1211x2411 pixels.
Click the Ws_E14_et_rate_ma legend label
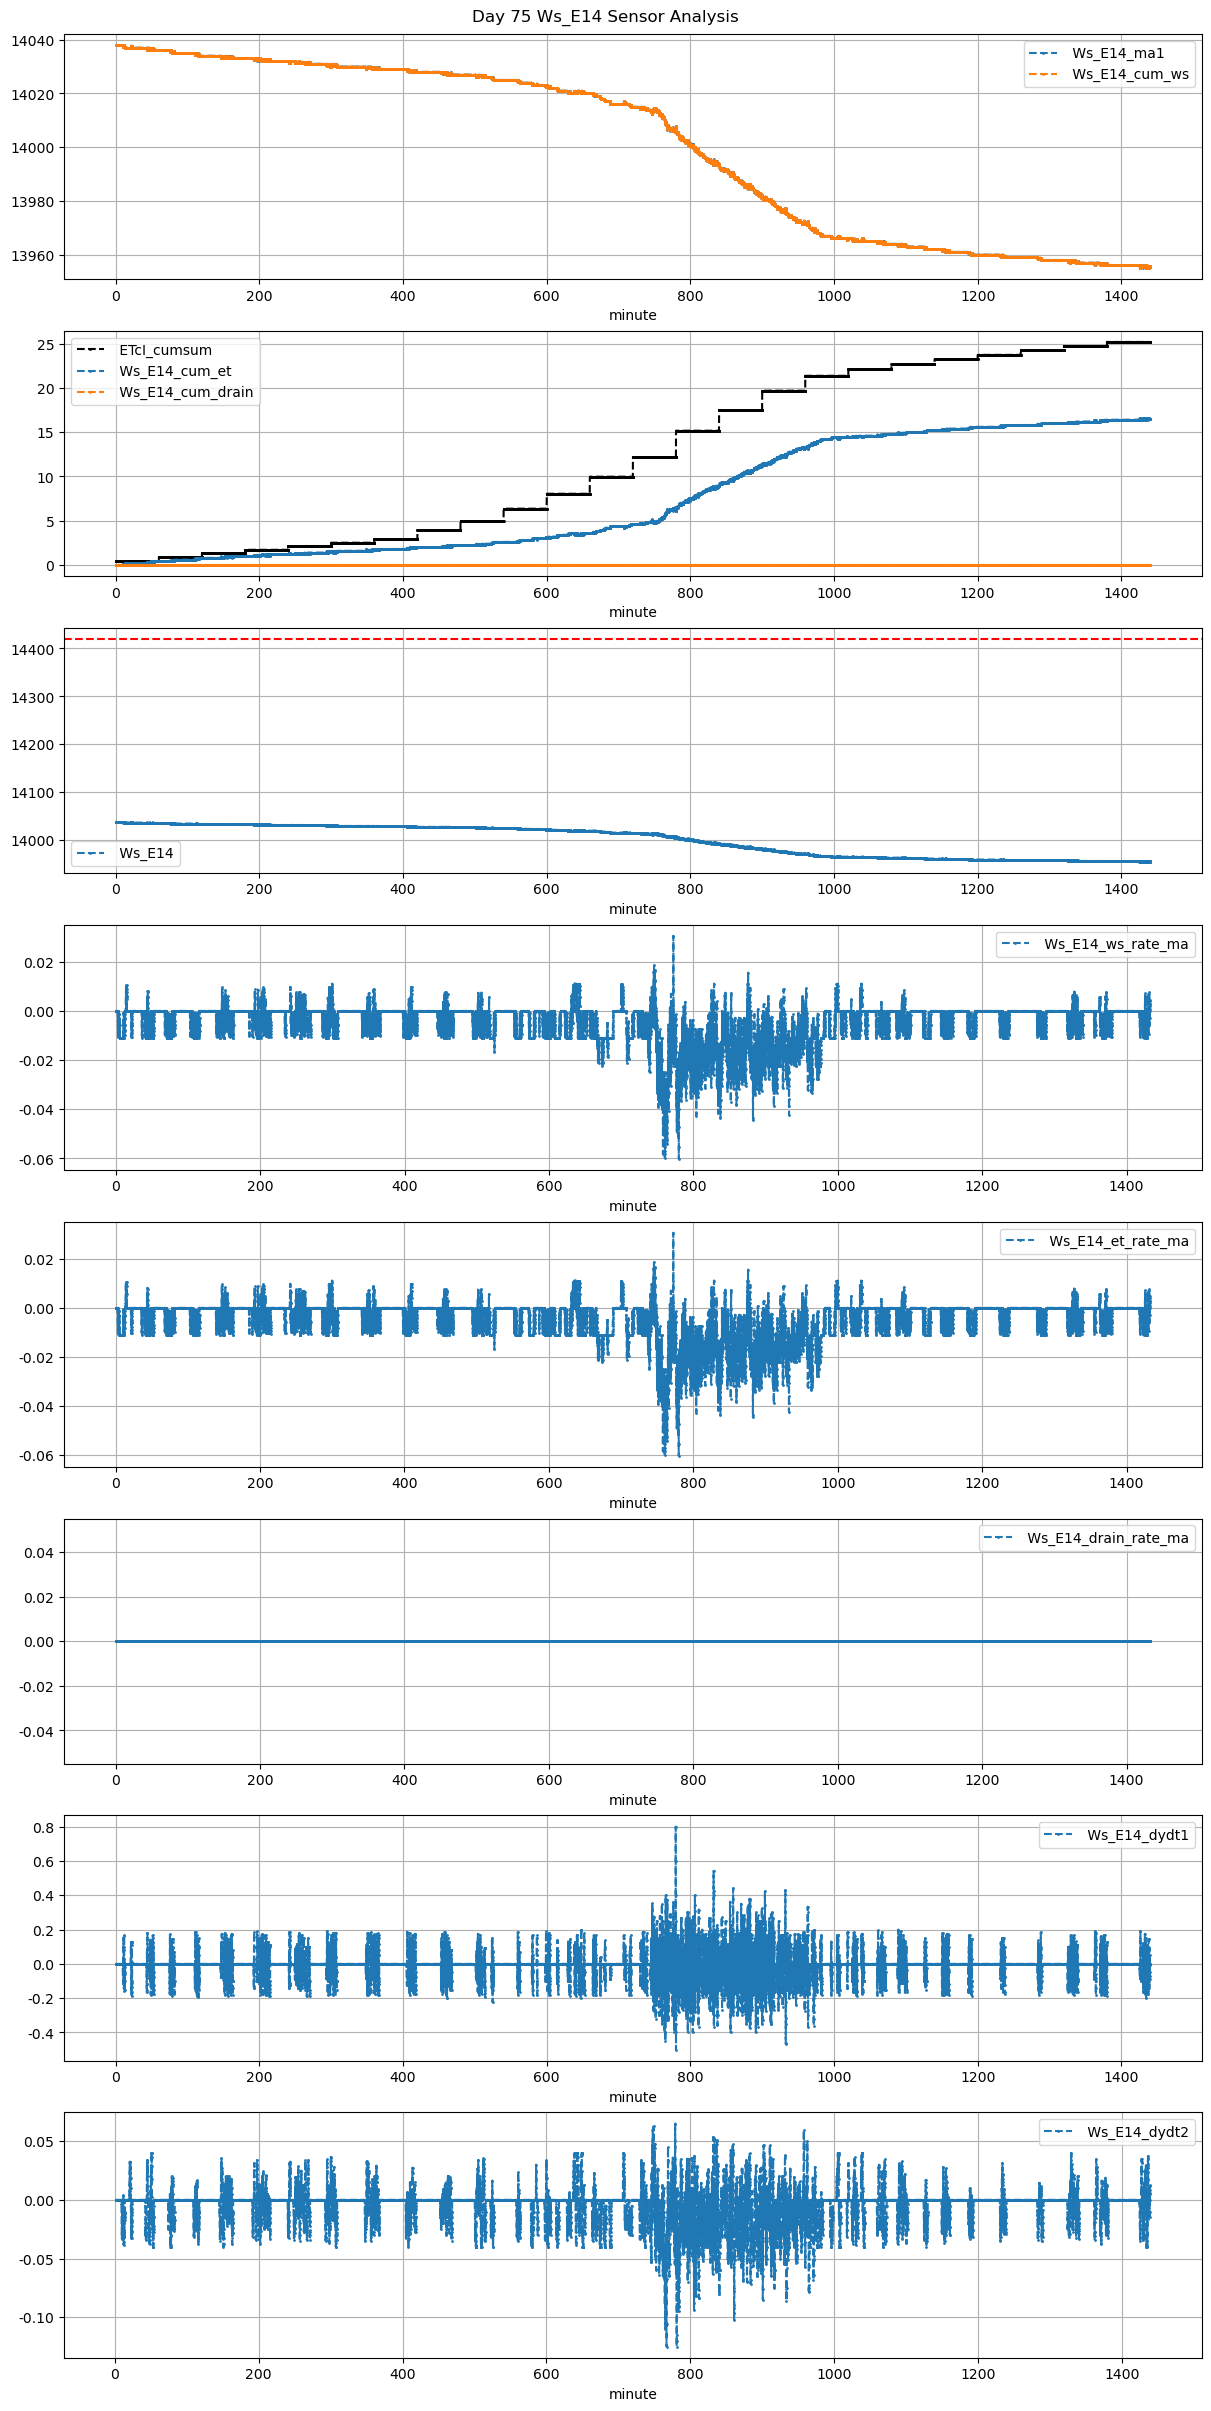pyautogui.click(x=1118, y=1241)
